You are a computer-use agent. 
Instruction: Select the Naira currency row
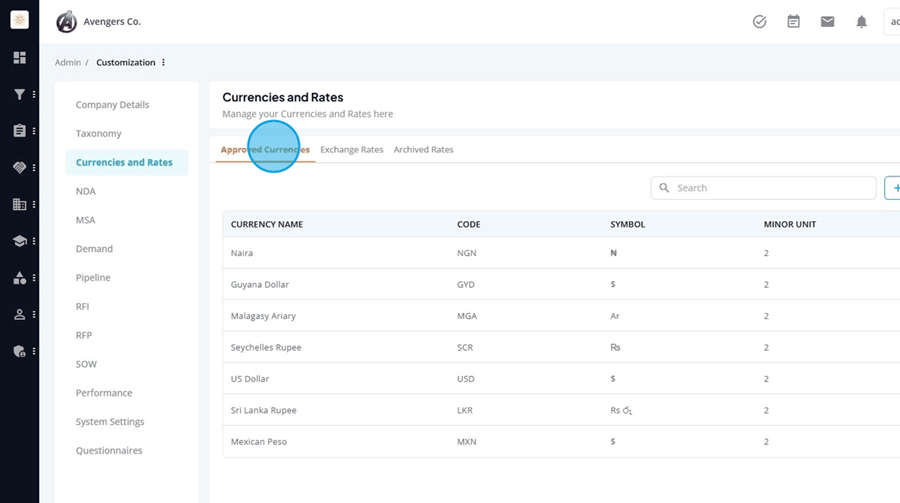(x=561, y=253)
